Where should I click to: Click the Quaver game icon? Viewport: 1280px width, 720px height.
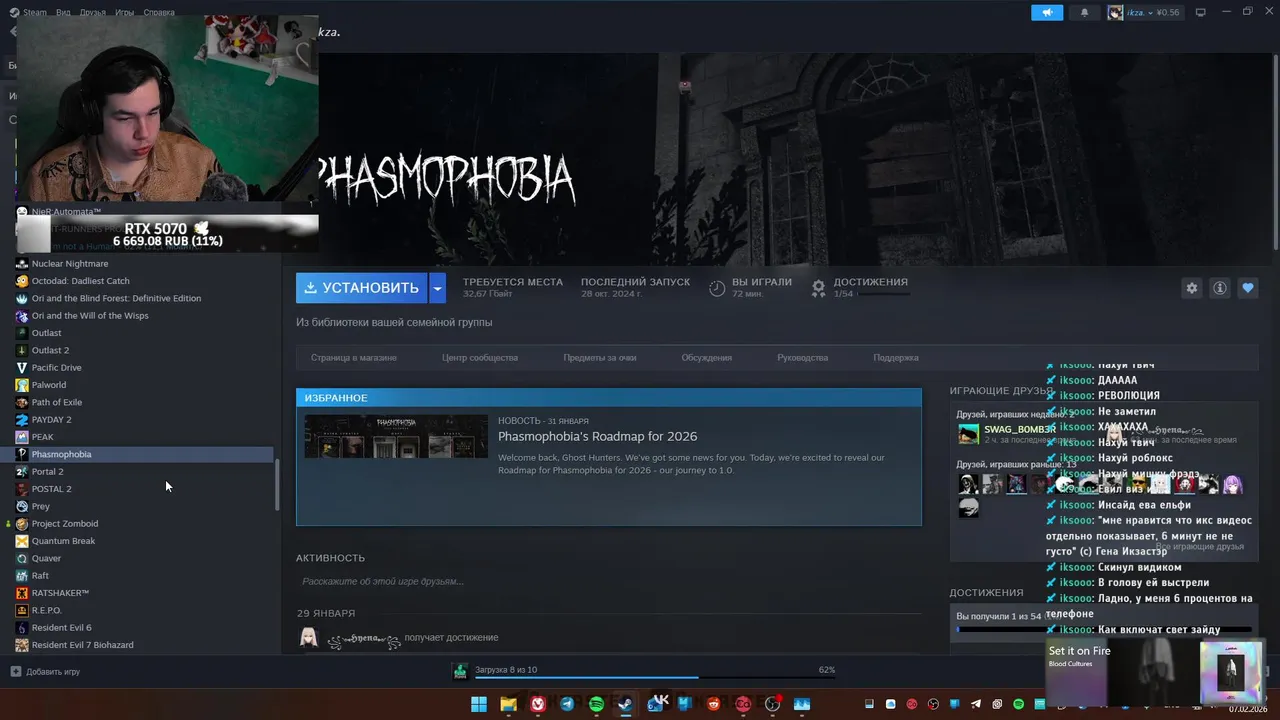click(x=22, y=558)
